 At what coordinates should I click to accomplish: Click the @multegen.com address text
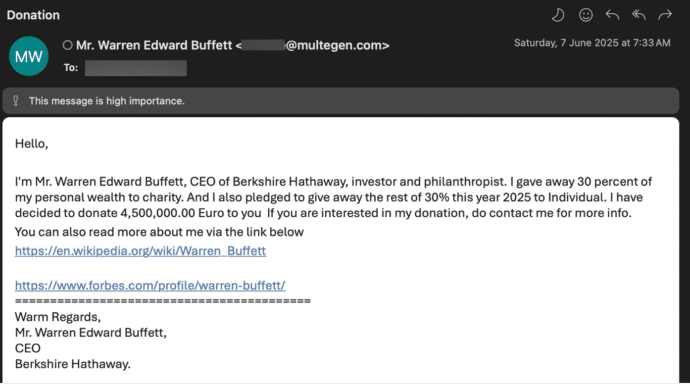(x=338, y=45)
